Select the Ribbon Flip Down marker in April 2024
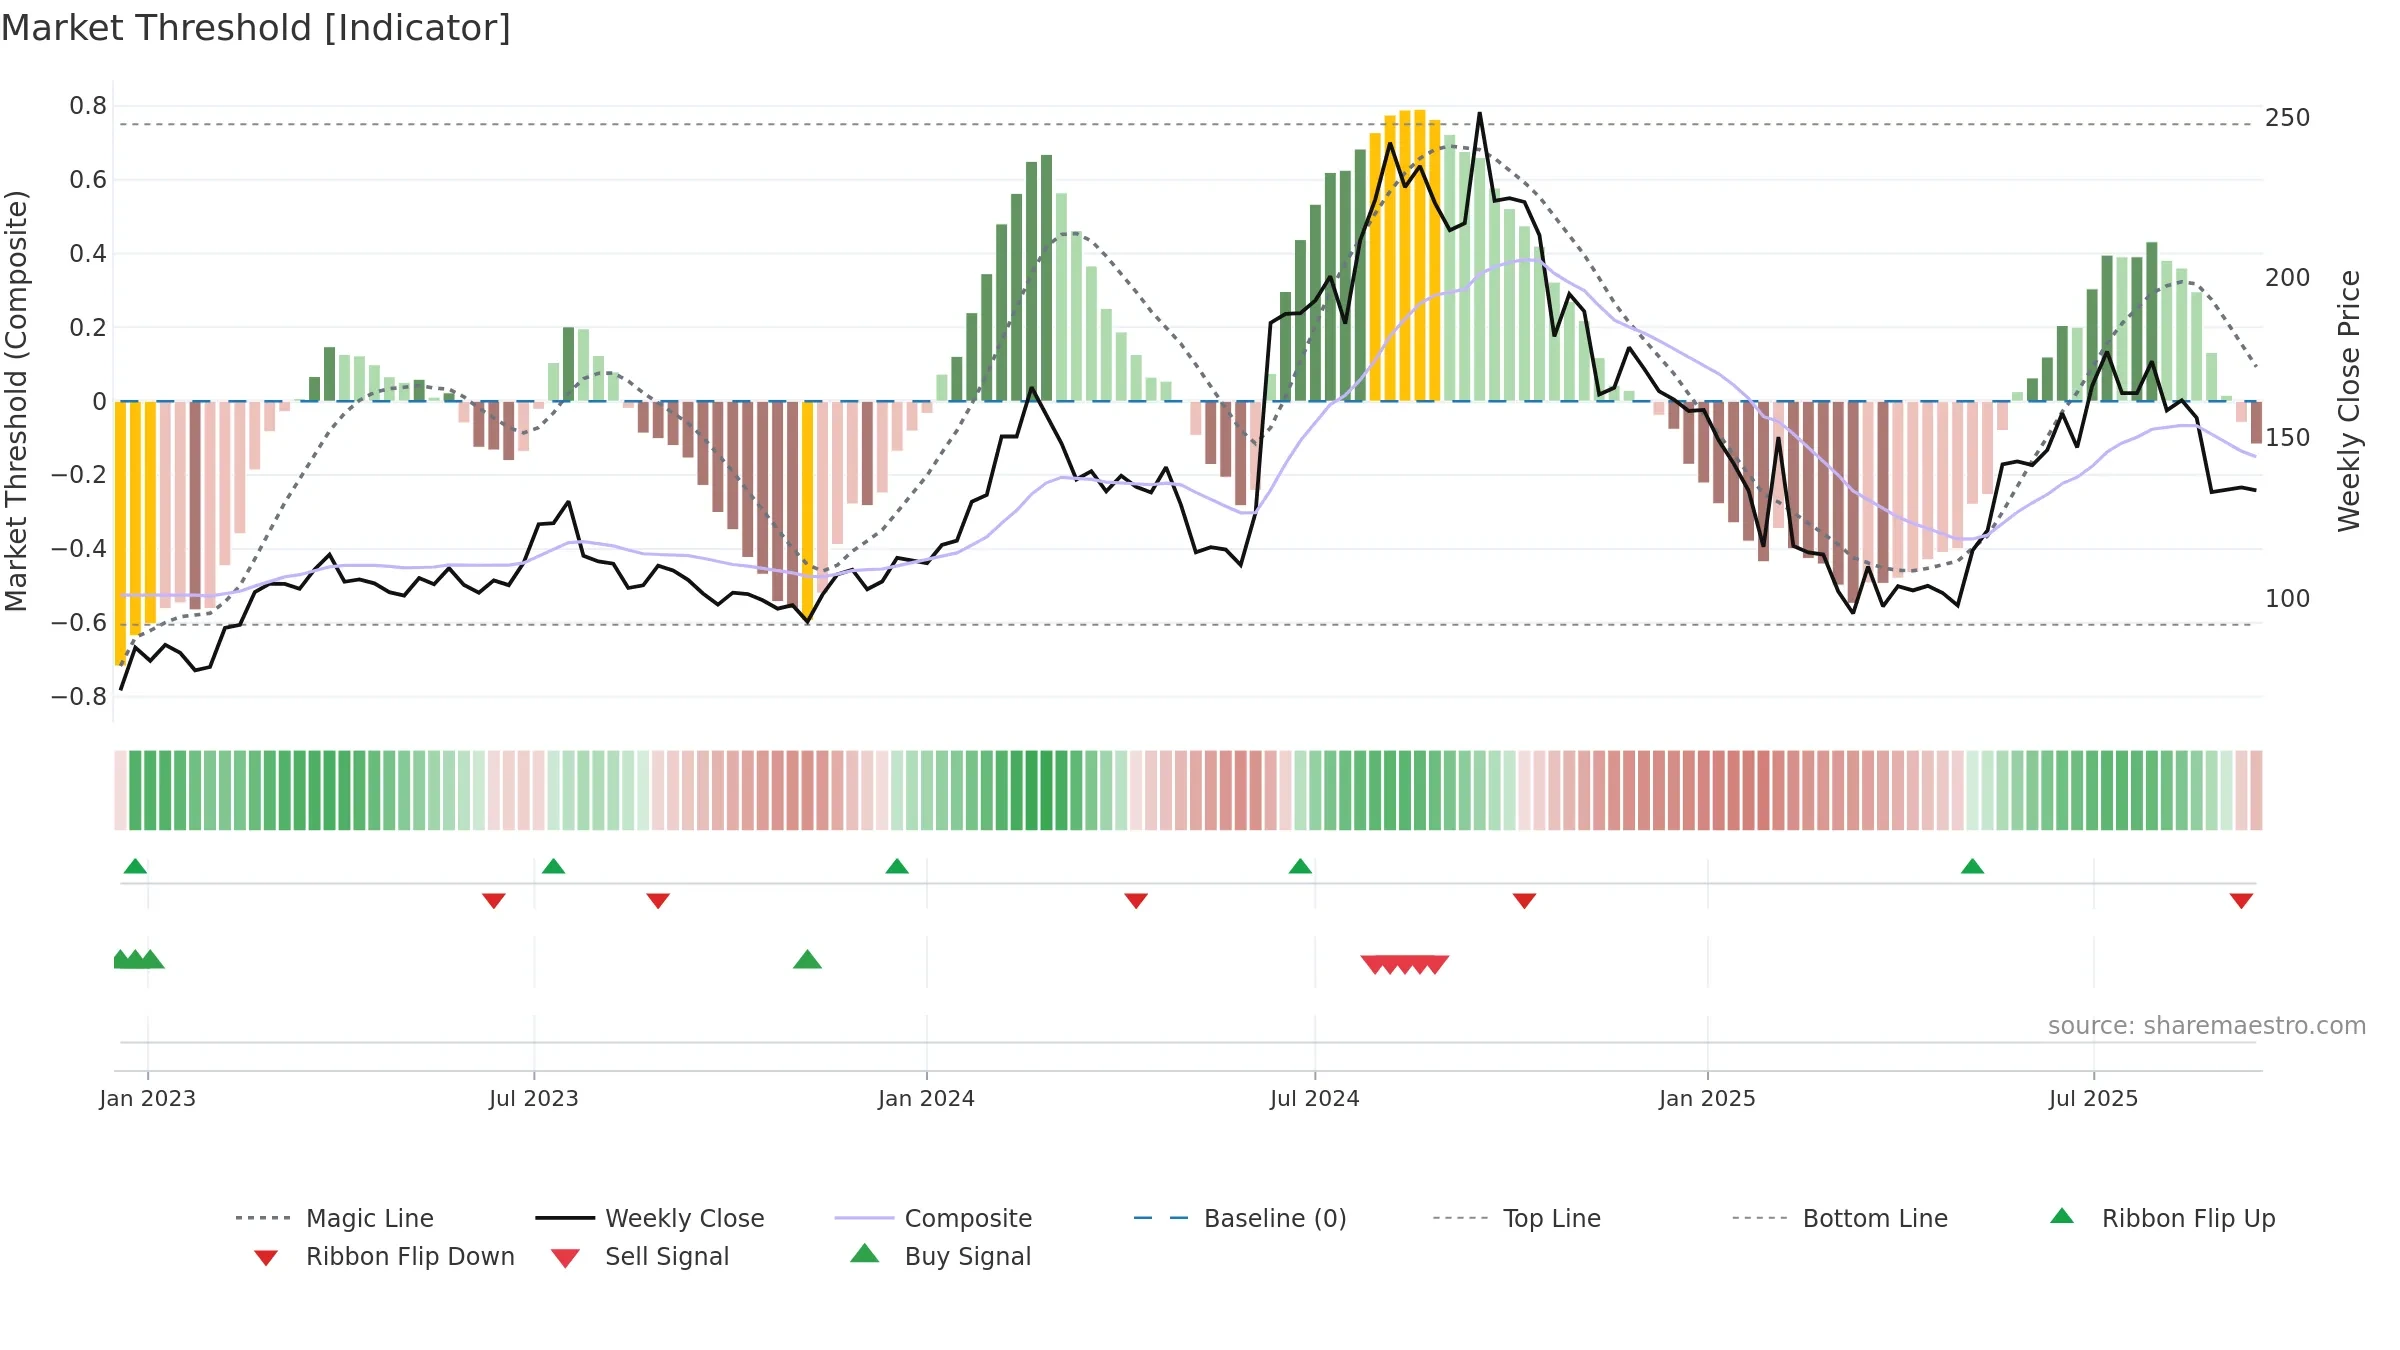The image size is (2400, 1350). (1136, 901)
